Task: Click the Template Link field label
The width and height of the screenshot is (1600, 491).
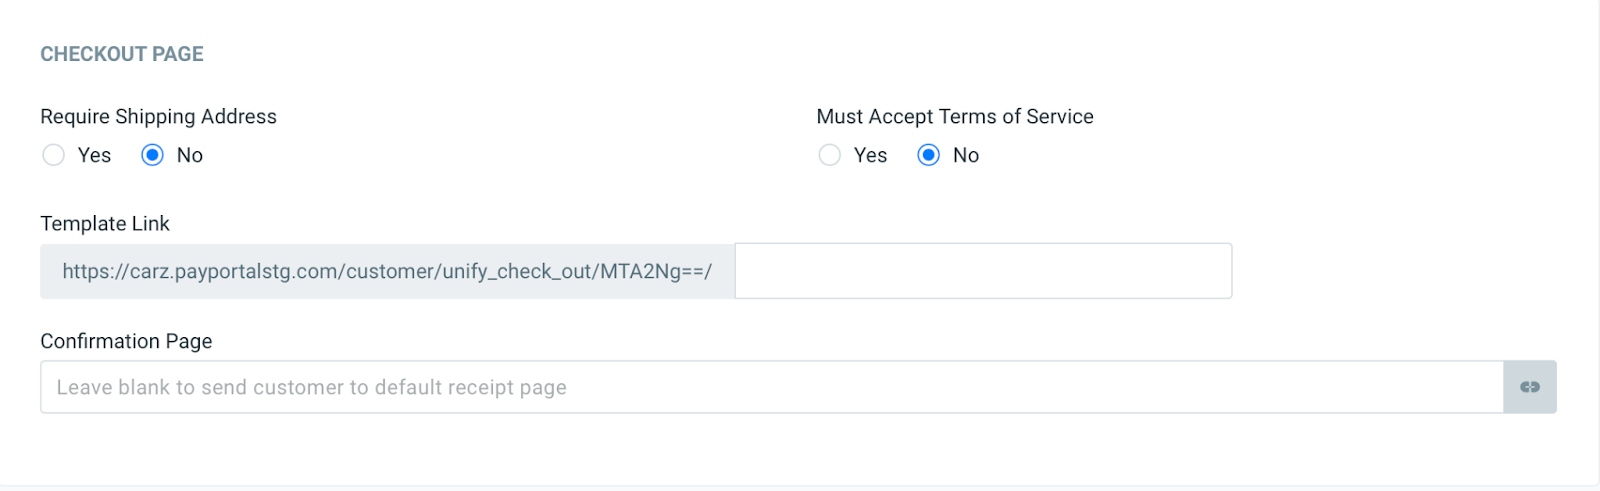Action: (105, 223)
